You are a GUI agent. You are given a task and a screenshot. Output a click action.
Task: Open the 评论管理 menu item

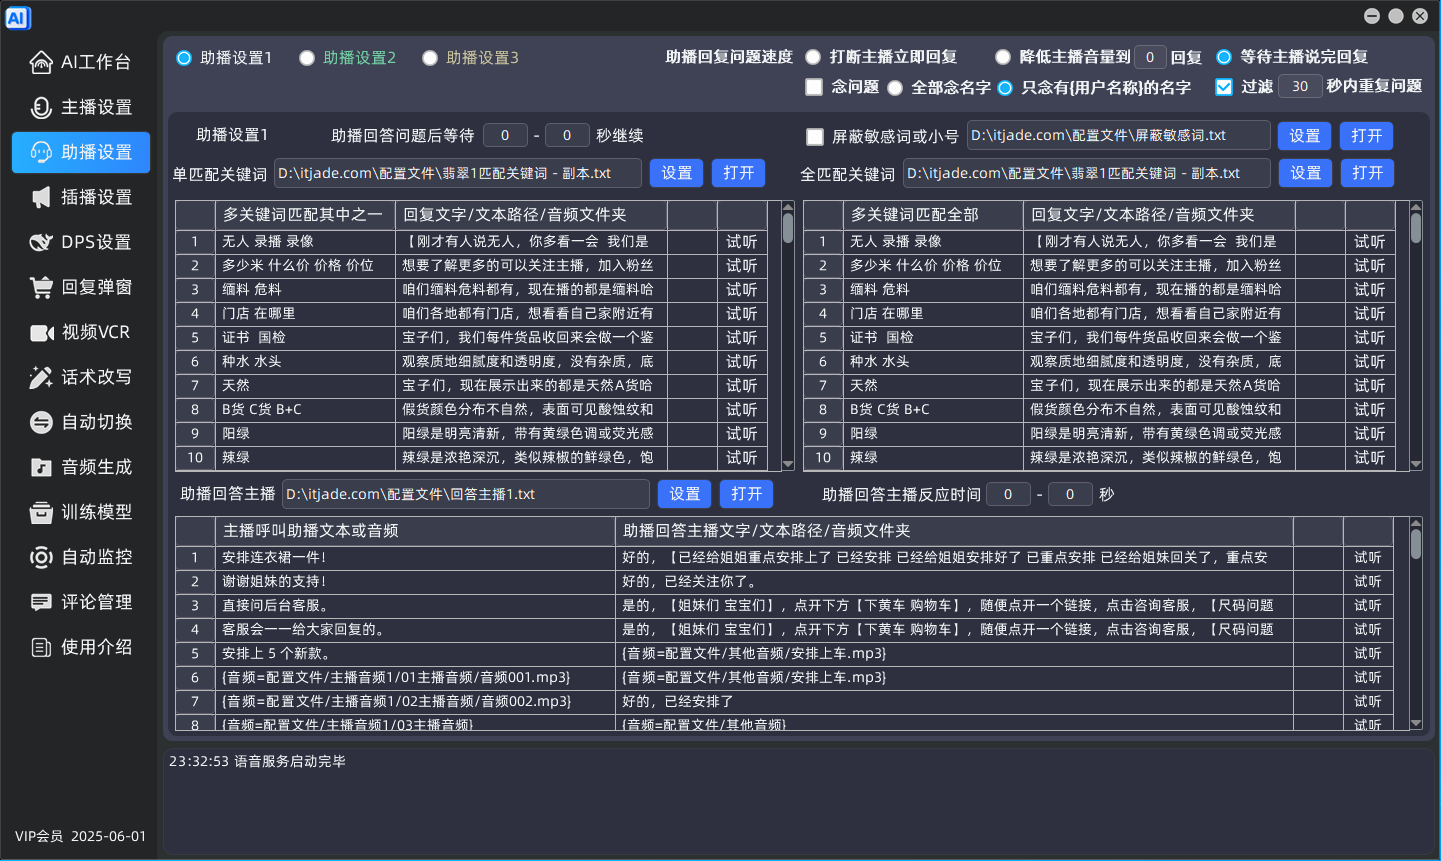[81, 602]
